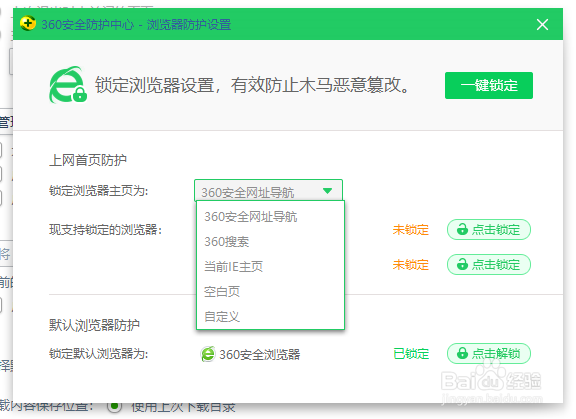Choose 空白页 option in dropdown
Viewport: 576px width, 419px height.
pyautogui.click(x=270, y=292)
